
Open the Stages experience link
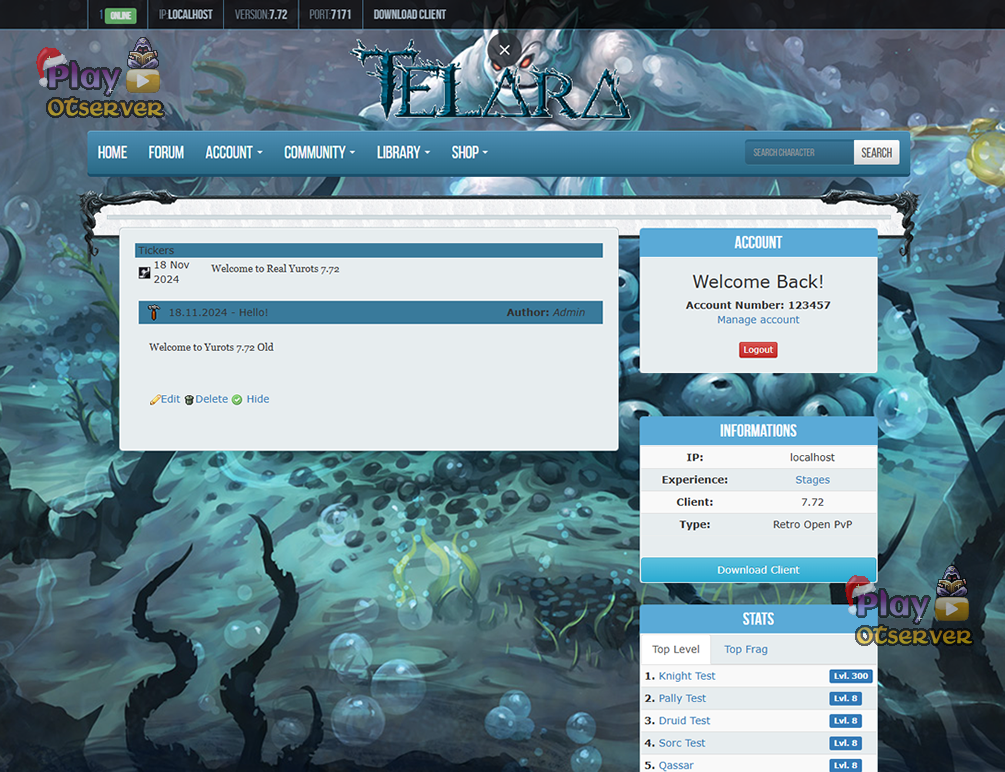(812, 480)
